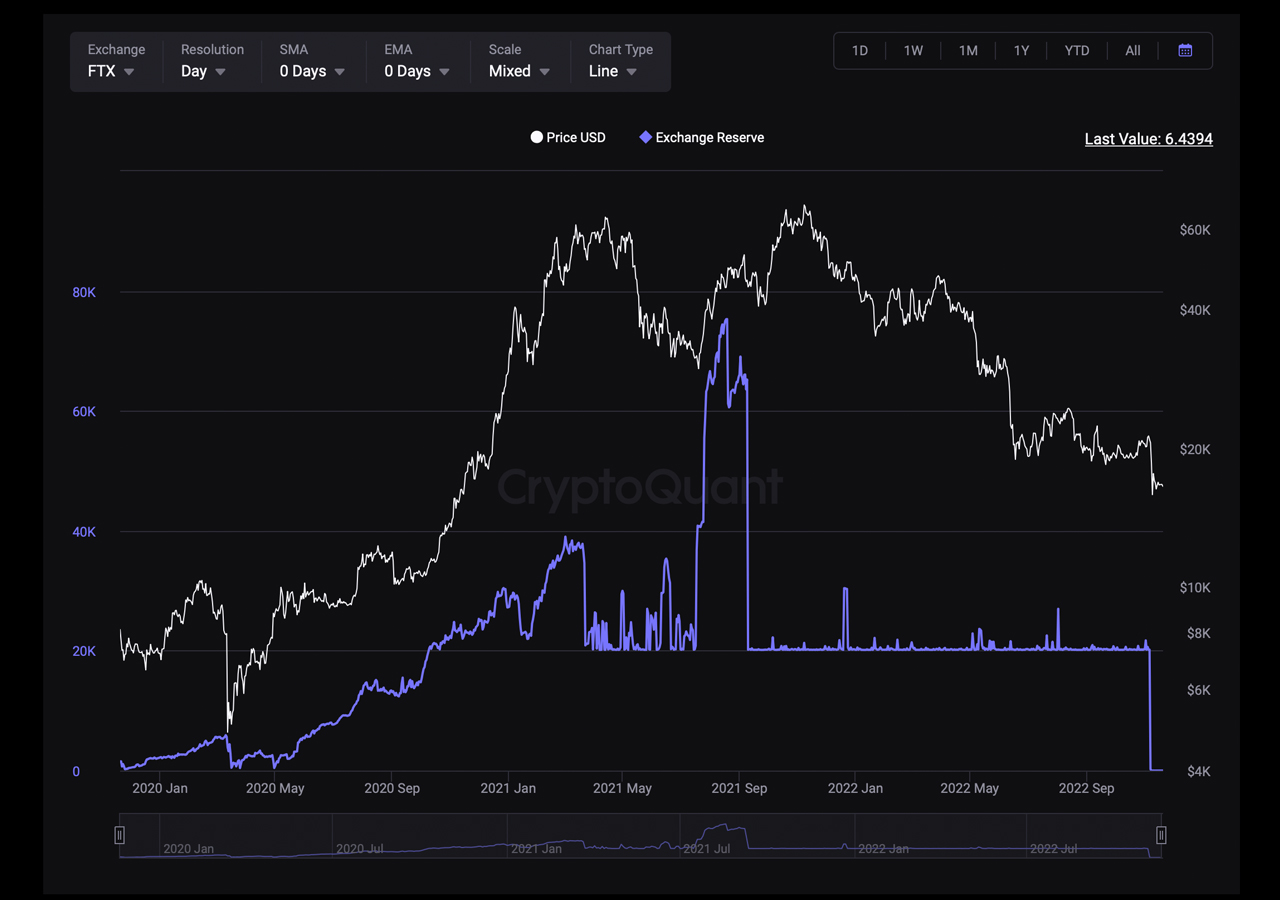Change Chart Type from Line
Screen dimensions: 1280x900
(631, 72)
